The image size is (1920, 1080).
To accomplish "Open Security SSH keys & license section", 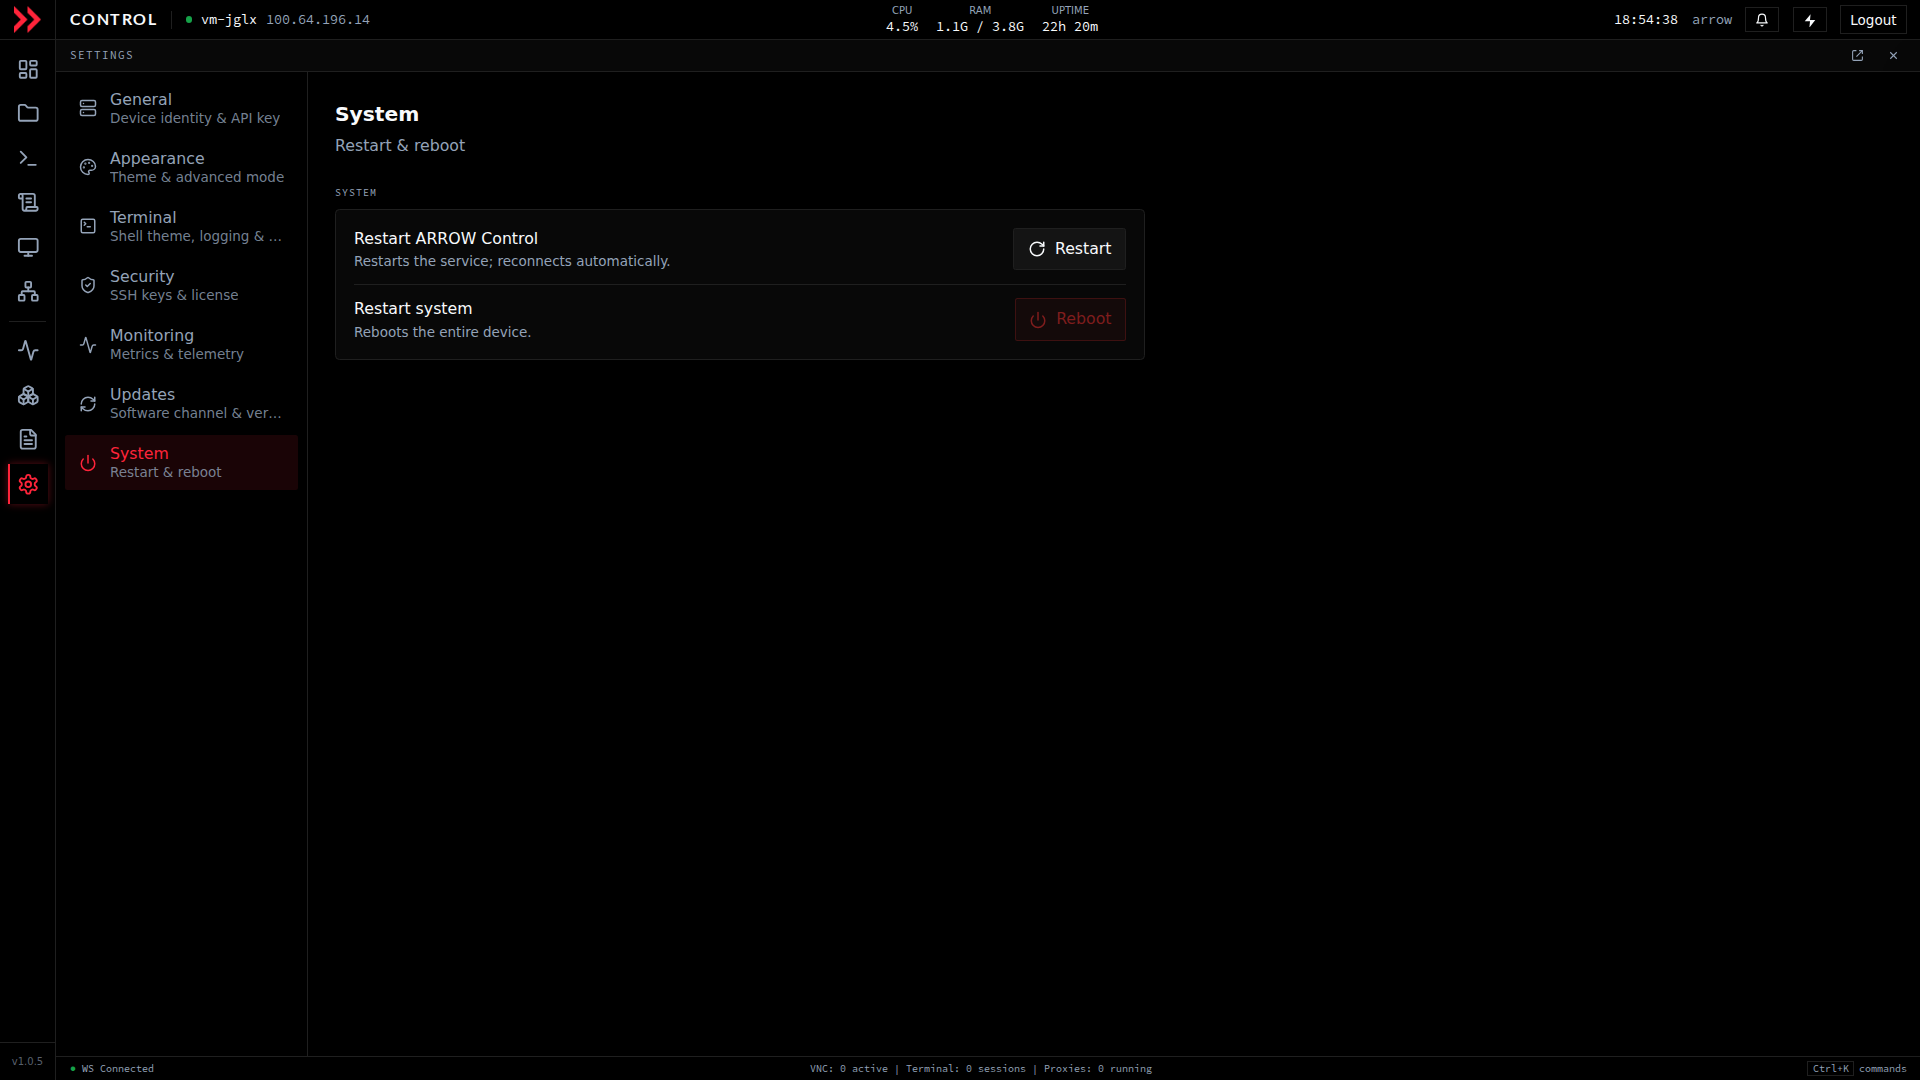I will click(181, 285).
